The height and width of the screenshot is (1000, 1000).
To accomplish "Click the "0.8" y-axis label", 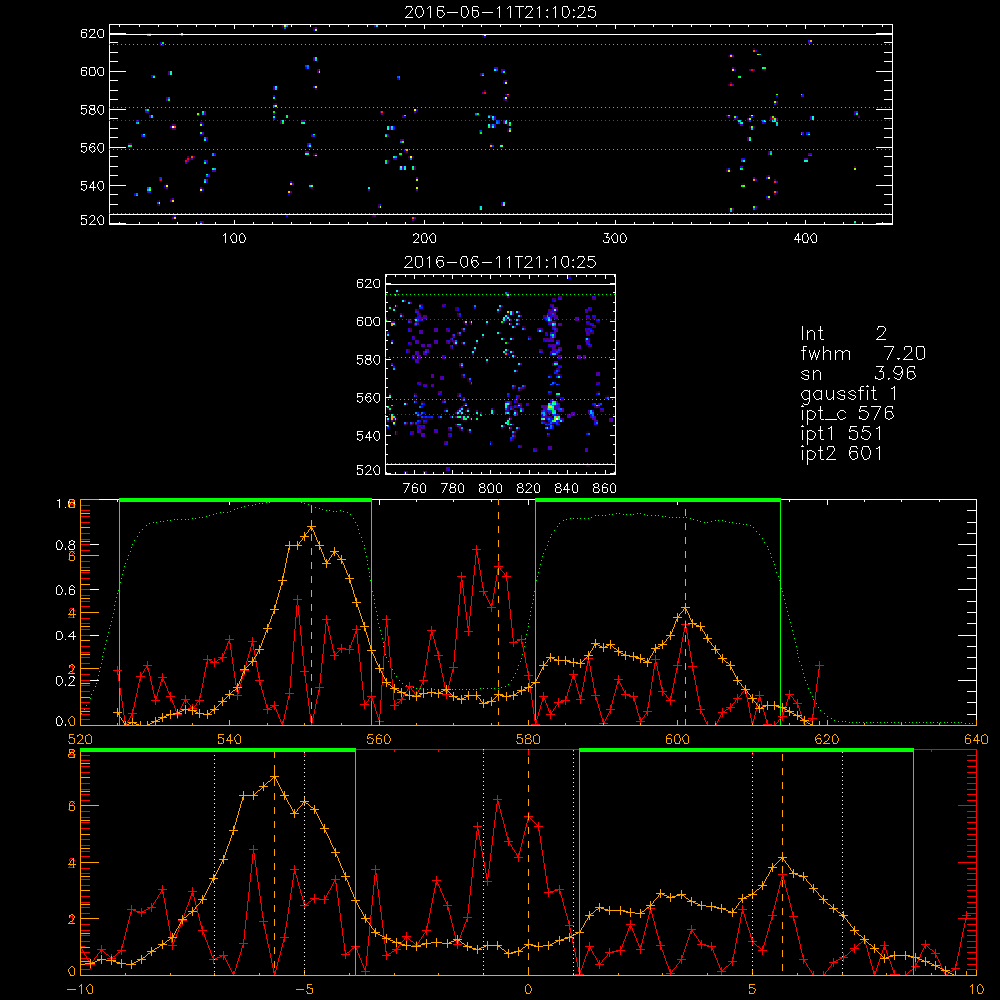I will coord(66,545).
